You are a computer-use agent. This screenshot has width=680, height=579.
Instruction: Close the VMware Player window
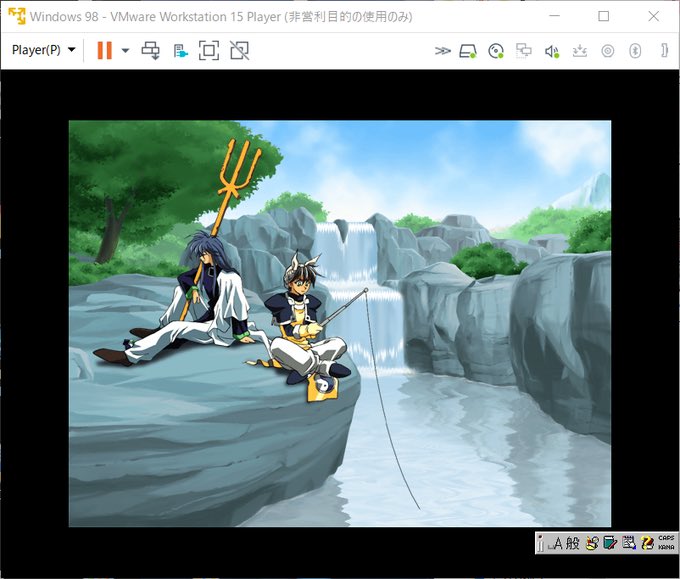654,16
